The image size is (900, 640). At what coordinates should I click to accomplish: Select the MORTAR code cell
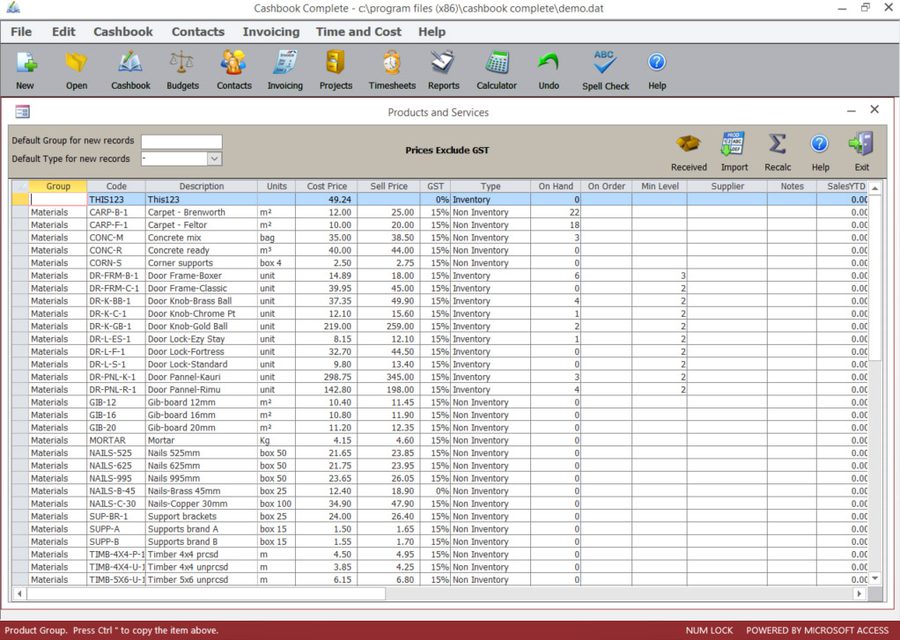point(116,440)
